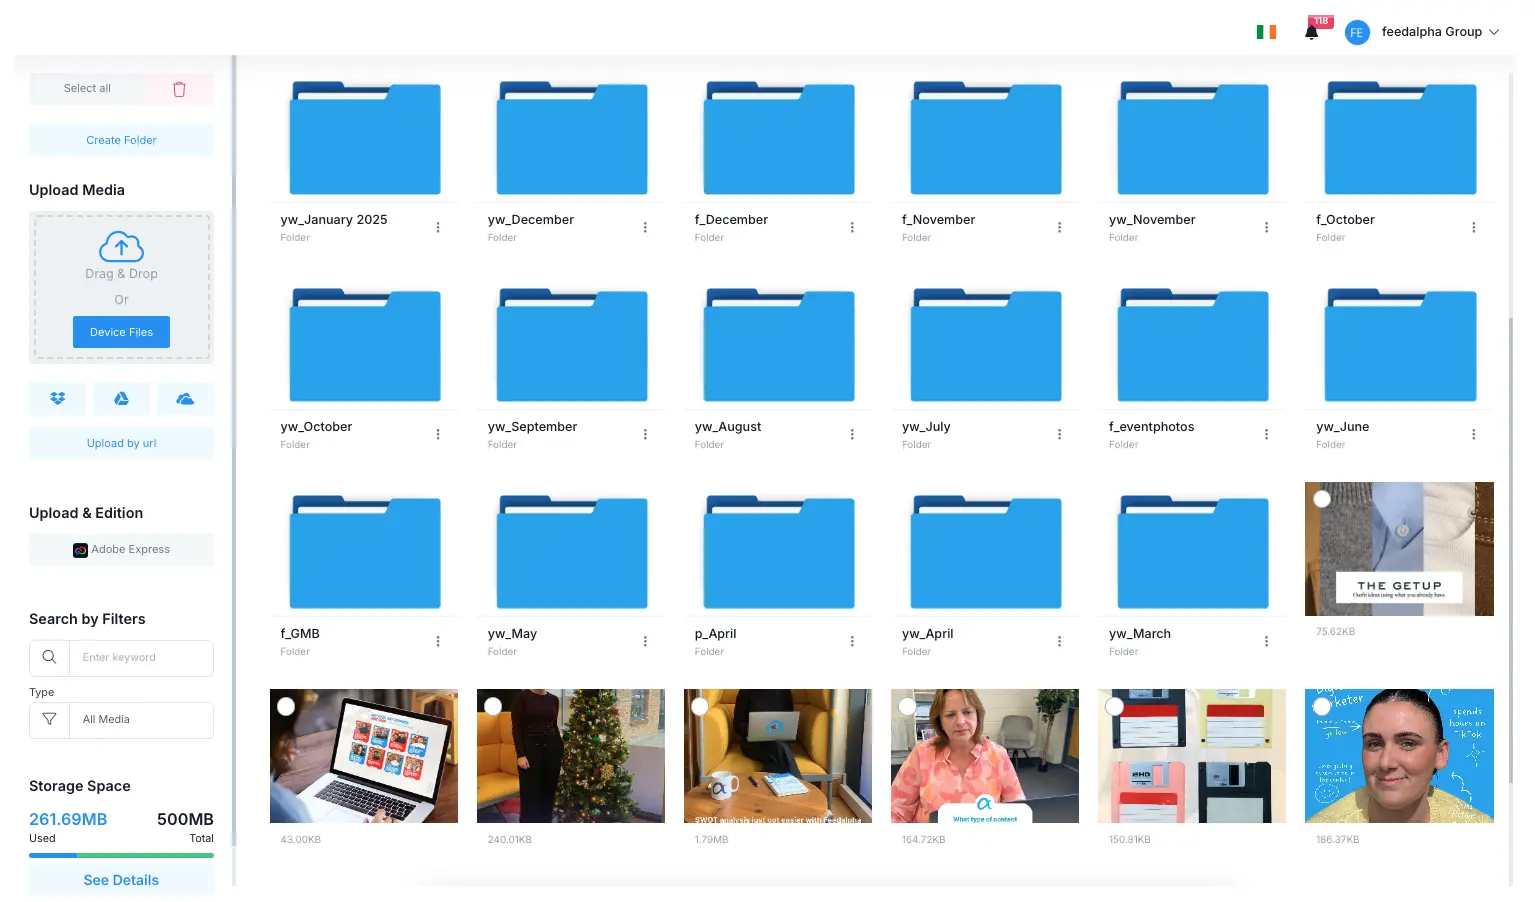Click the Enter keyword search field
This screenshot has width=1535, height=902.
tap(140, 658)
